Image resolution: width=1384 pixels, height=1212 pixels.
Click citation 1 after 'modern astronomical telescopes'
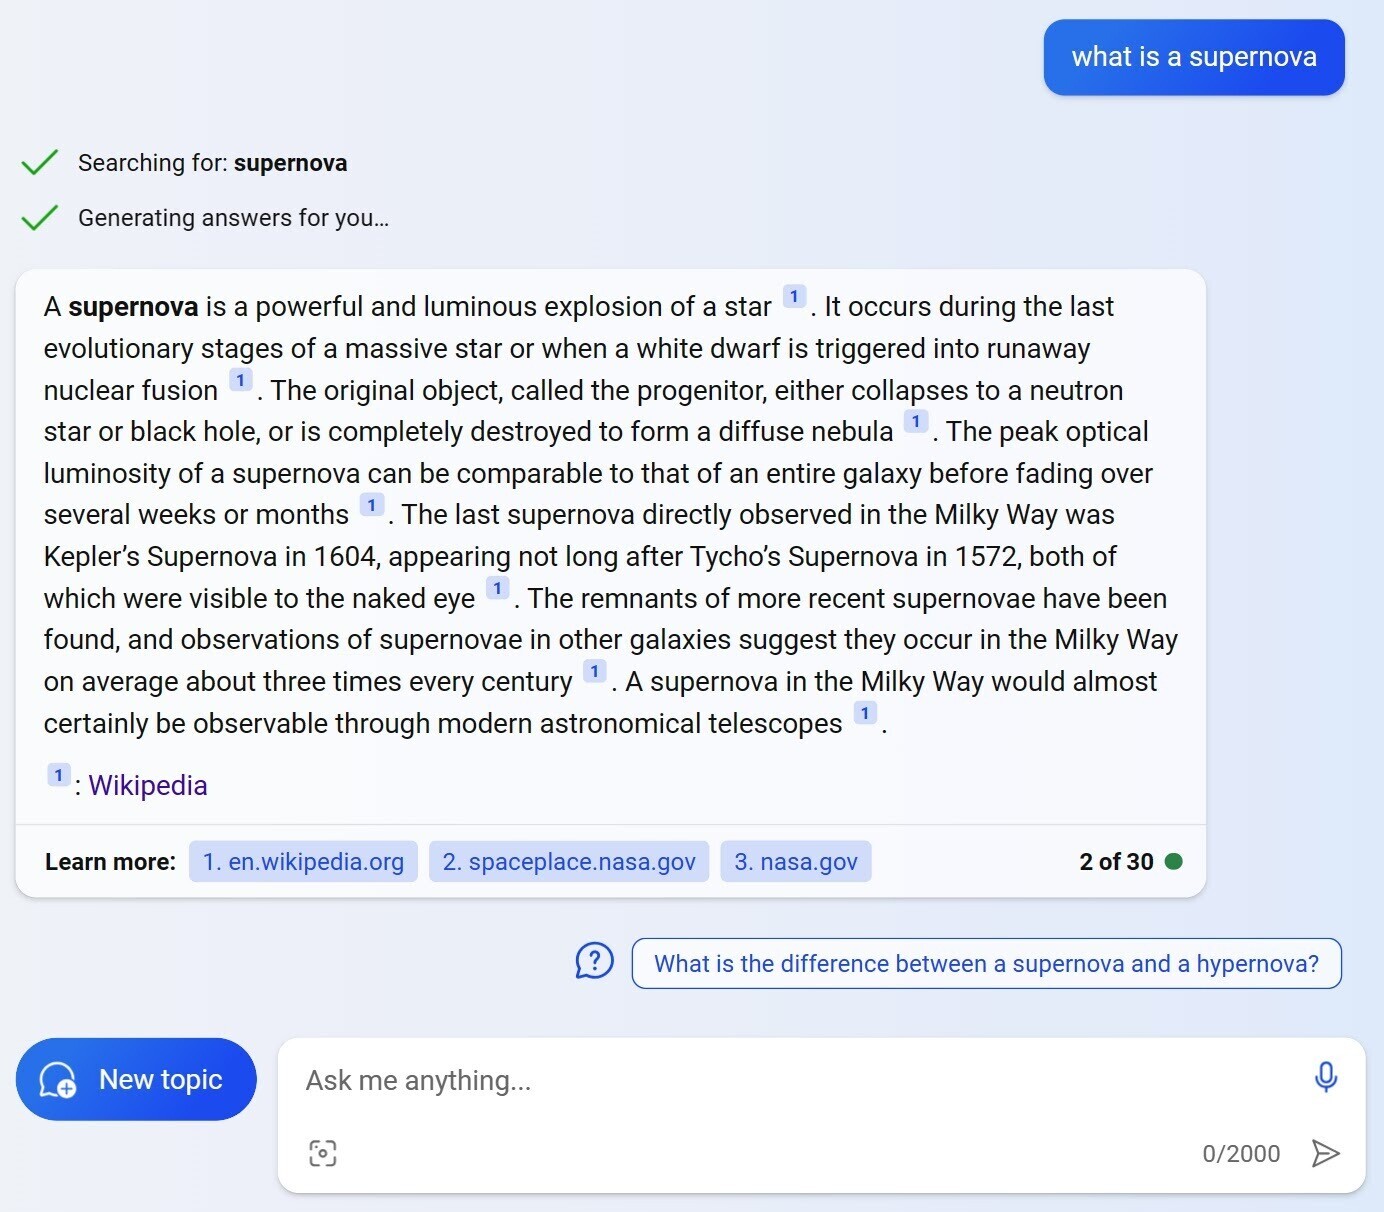click(x=864, y=713)
